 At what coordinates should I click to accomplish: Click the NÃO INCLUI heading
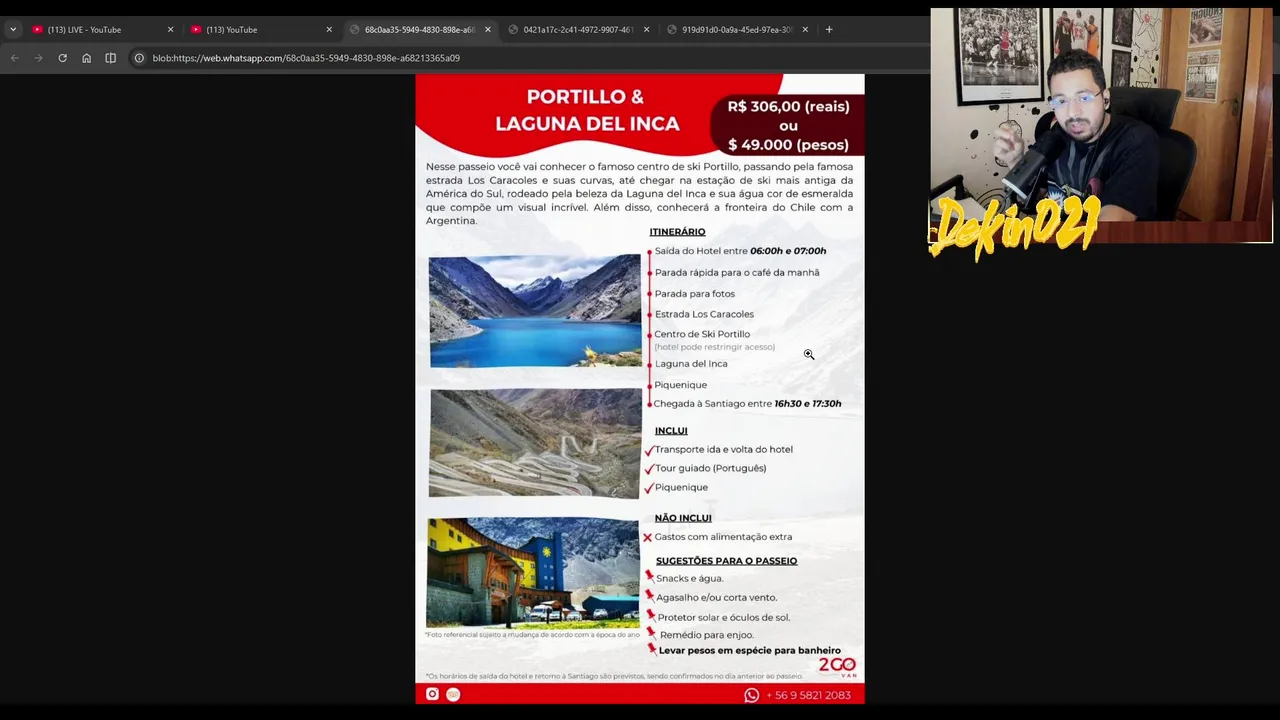click(683, 518)
